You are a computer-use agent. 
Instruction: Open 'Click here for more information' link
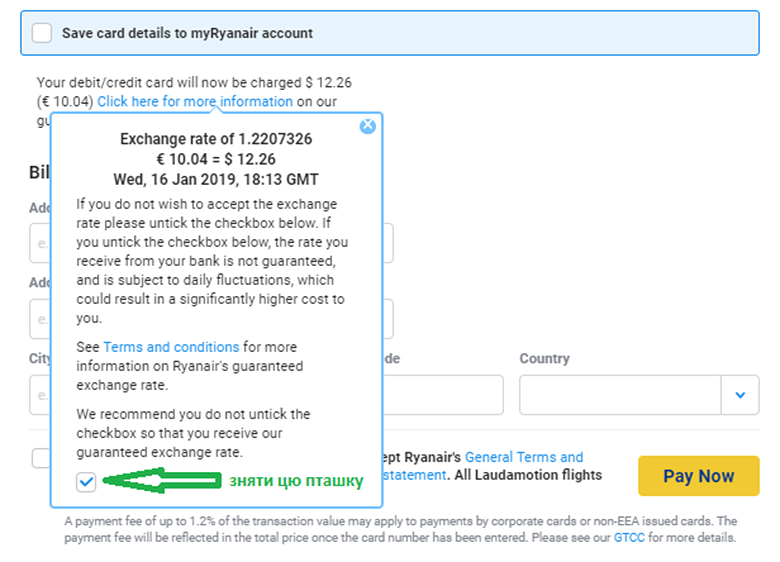[x=195, y=101]
